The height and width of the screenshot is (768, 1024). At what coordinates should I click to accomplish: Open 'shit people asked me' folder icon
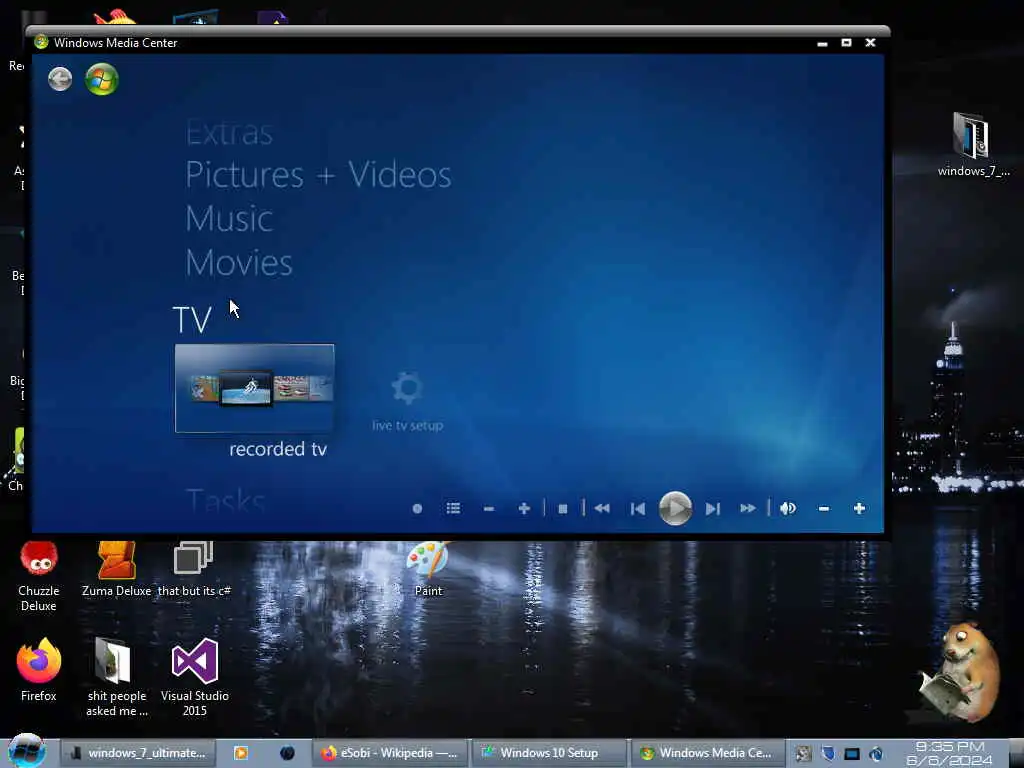point(116,677)
